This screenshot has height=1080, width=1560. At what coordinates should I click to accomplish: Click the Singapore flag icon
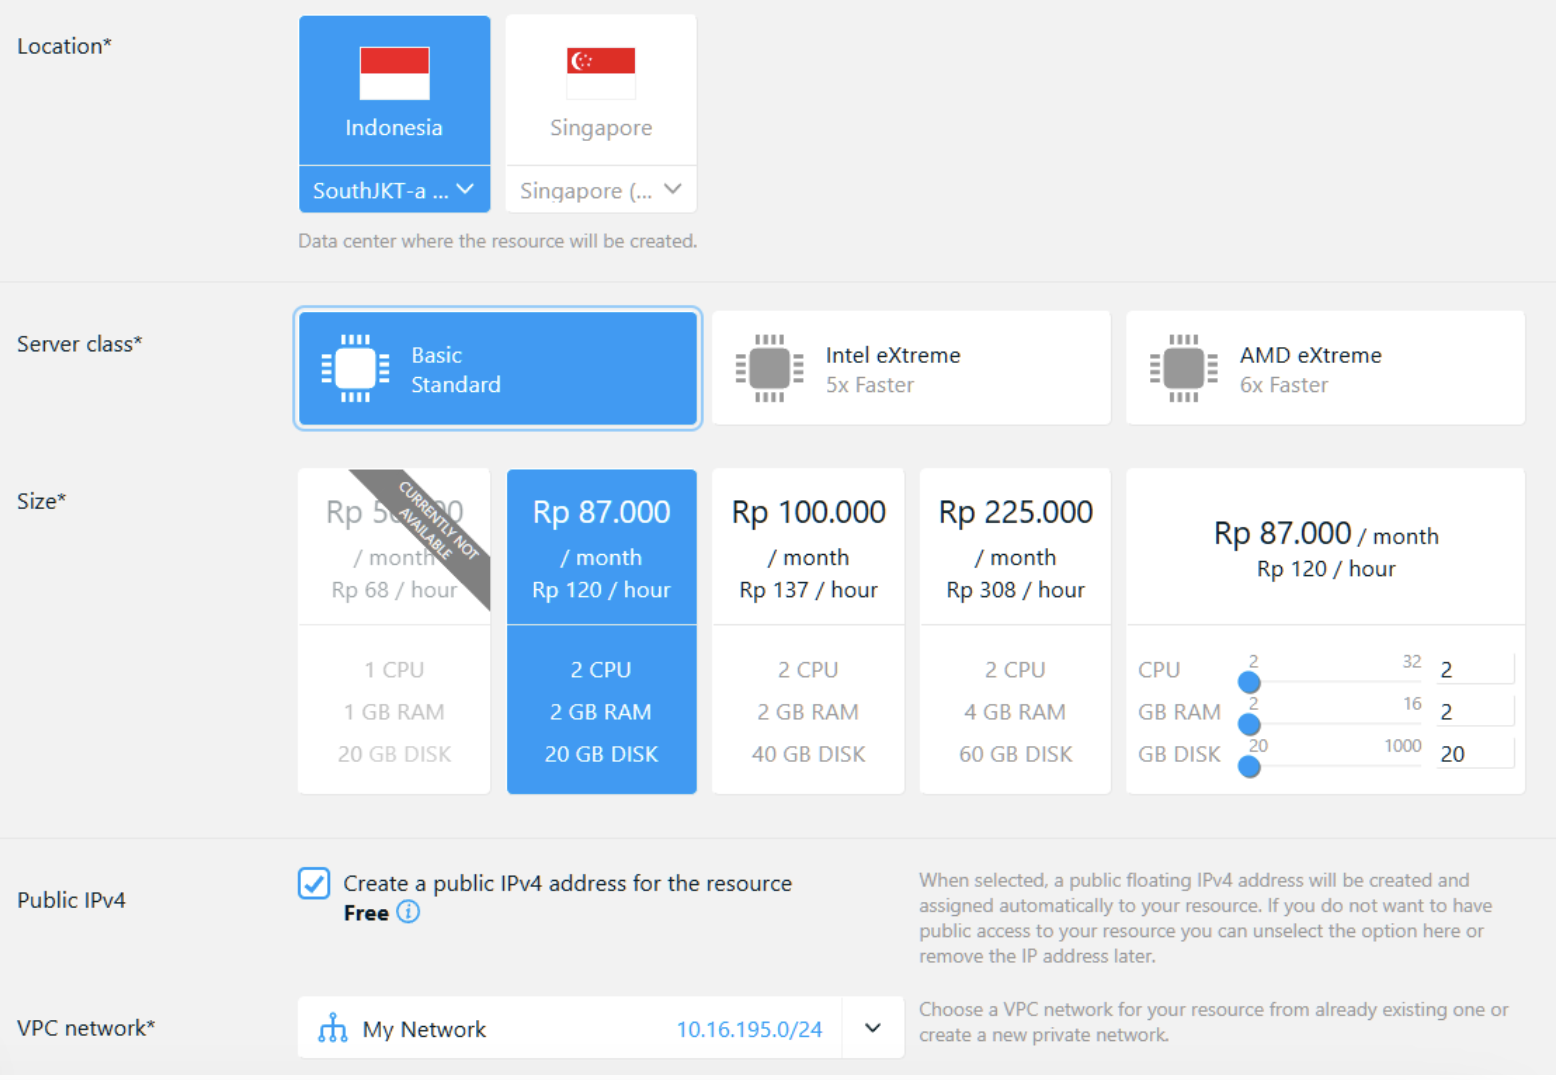[x=601, y=73]
